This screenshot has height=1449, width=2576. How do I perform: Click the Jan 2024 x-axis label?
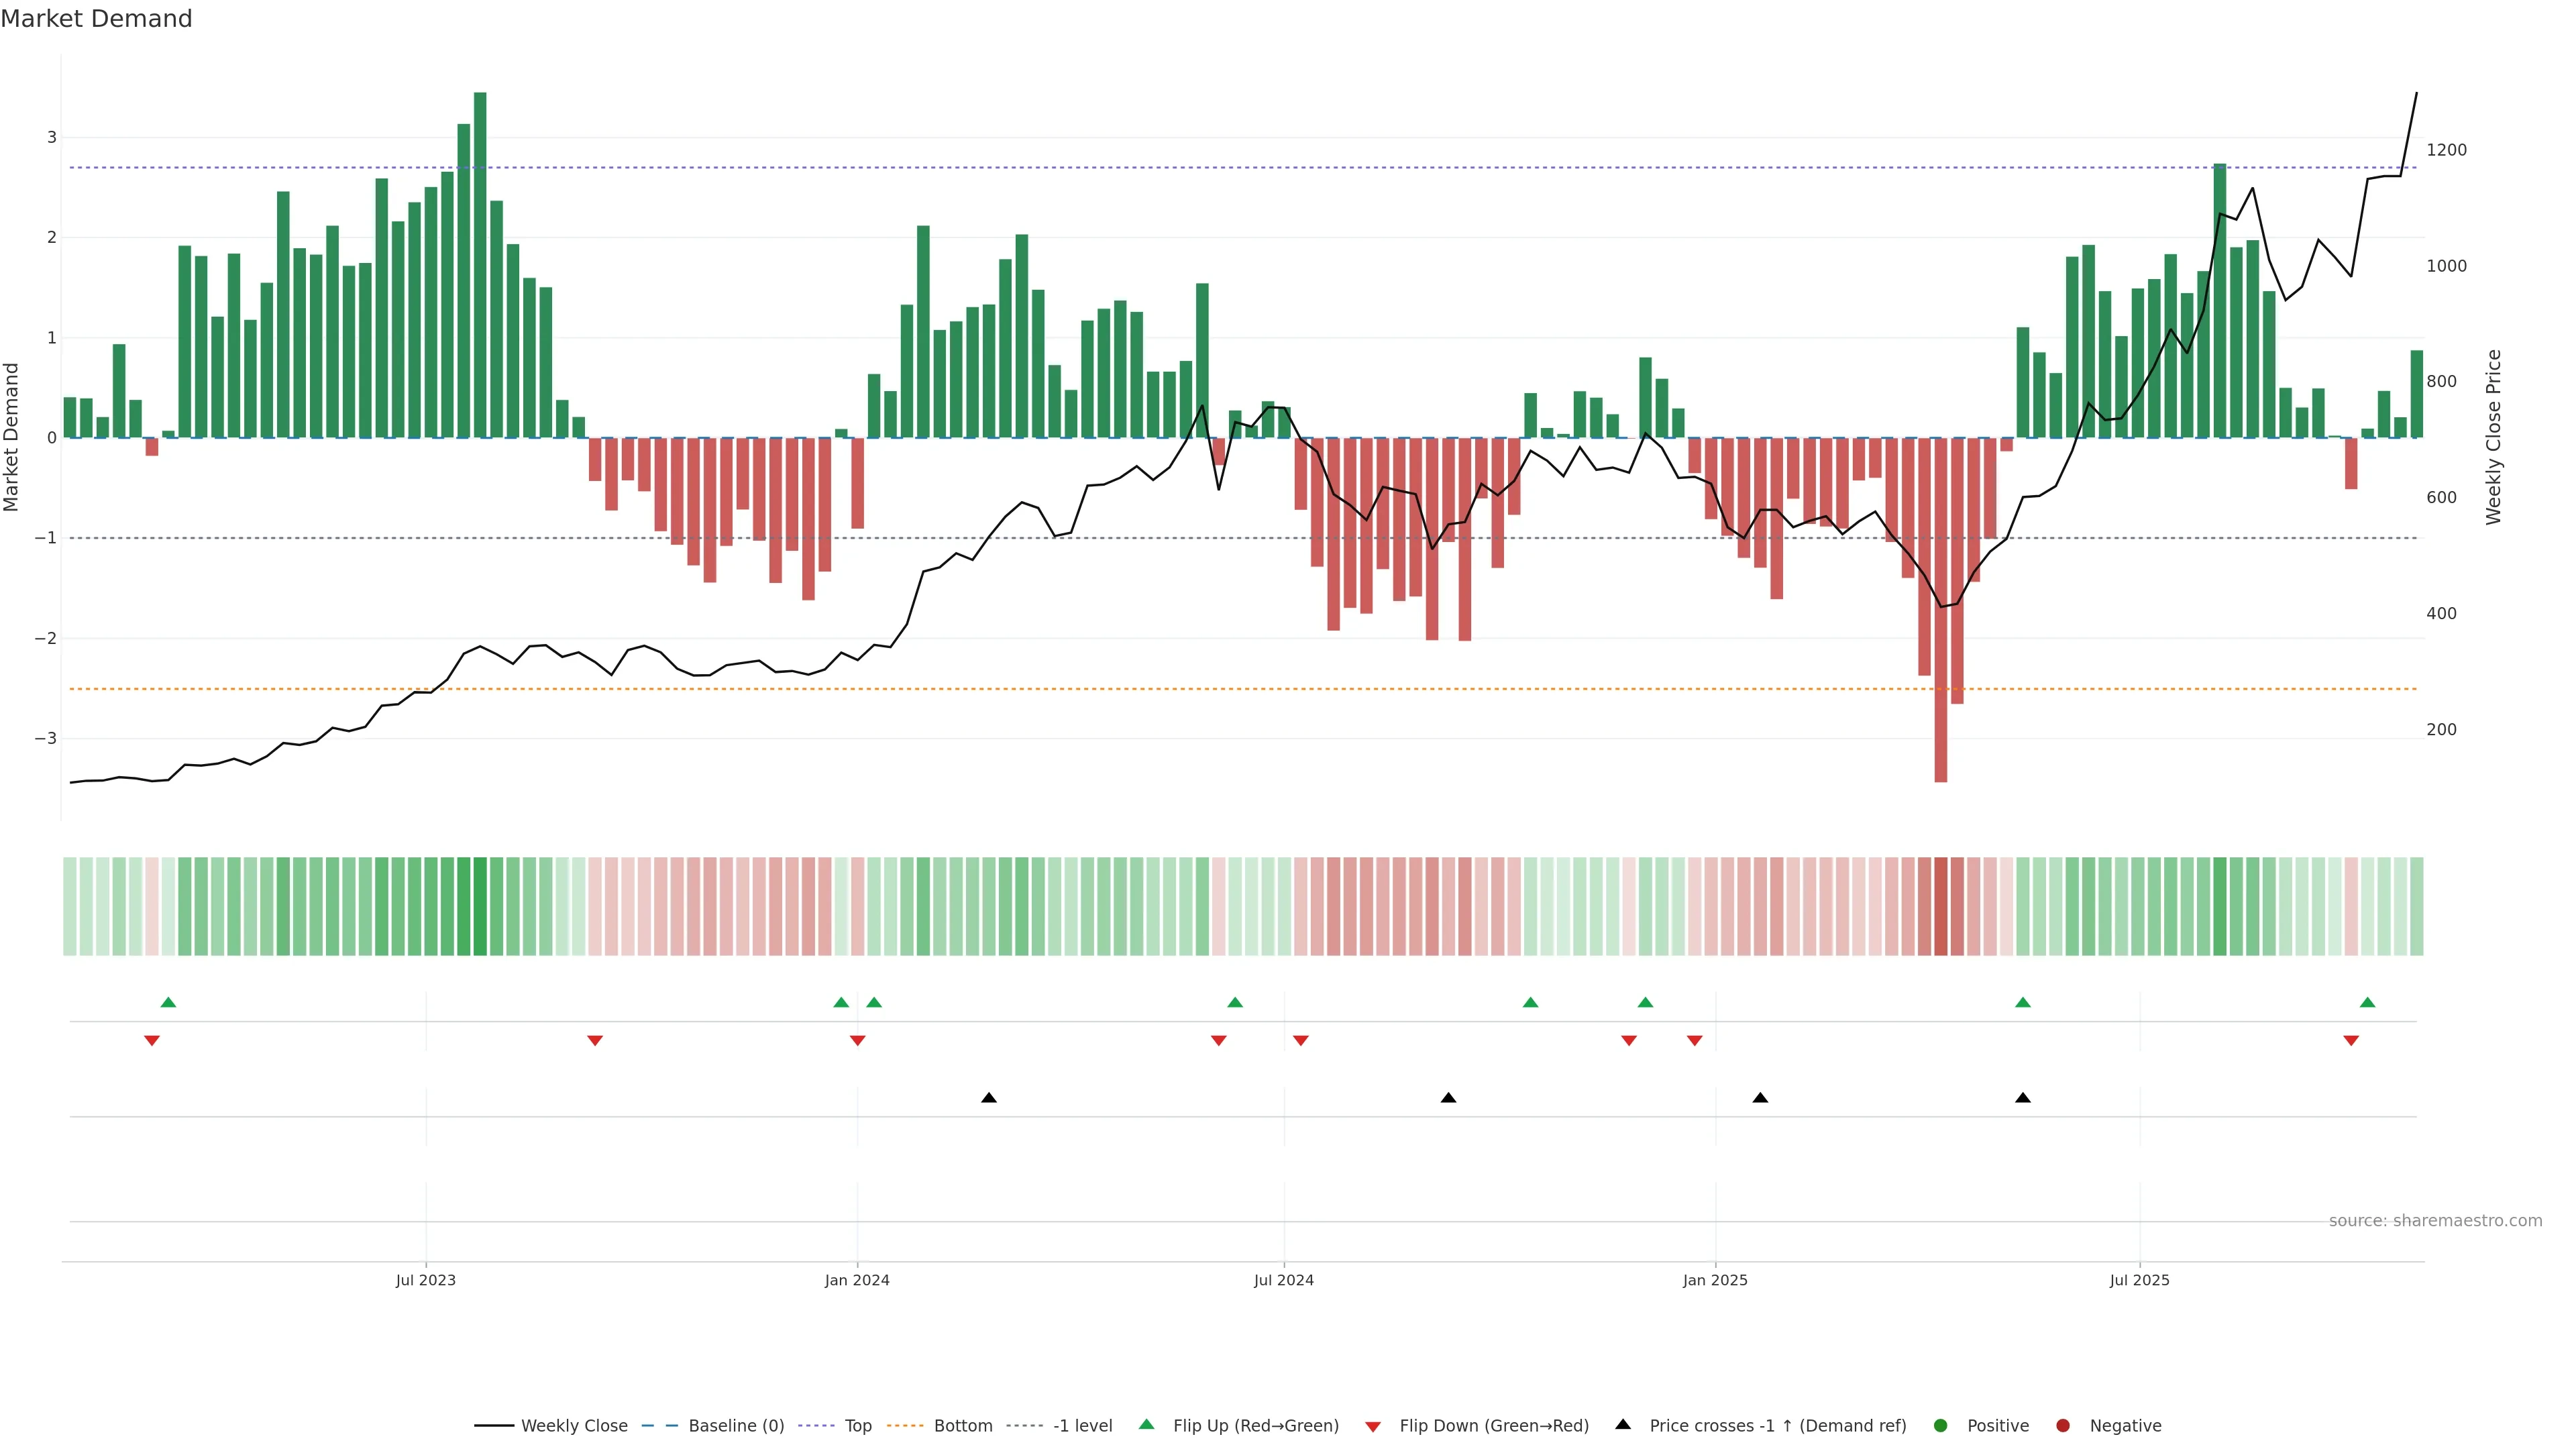tap(857, 1280)
